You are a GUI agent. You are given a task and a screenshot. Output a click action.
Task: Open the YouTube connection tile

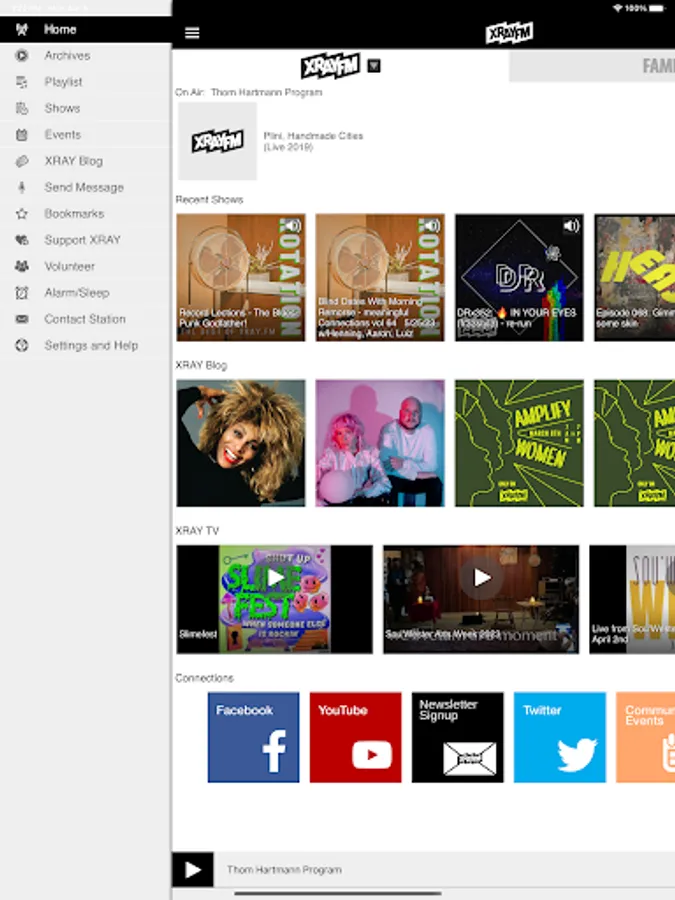pyautogui.click(x=355, y=737)
